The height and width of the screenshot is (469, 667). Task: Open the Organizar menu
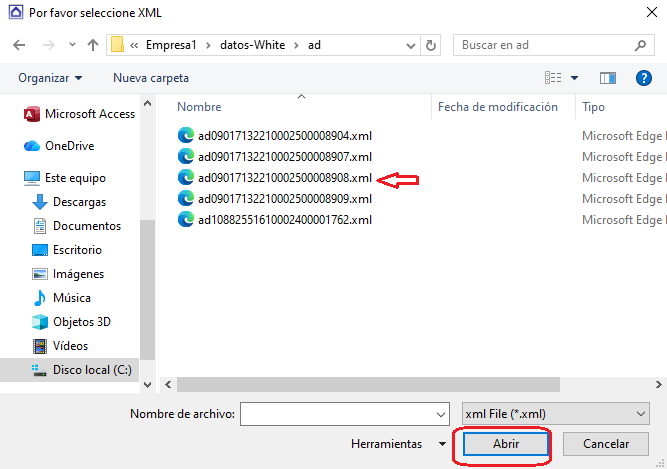point(50,77)
